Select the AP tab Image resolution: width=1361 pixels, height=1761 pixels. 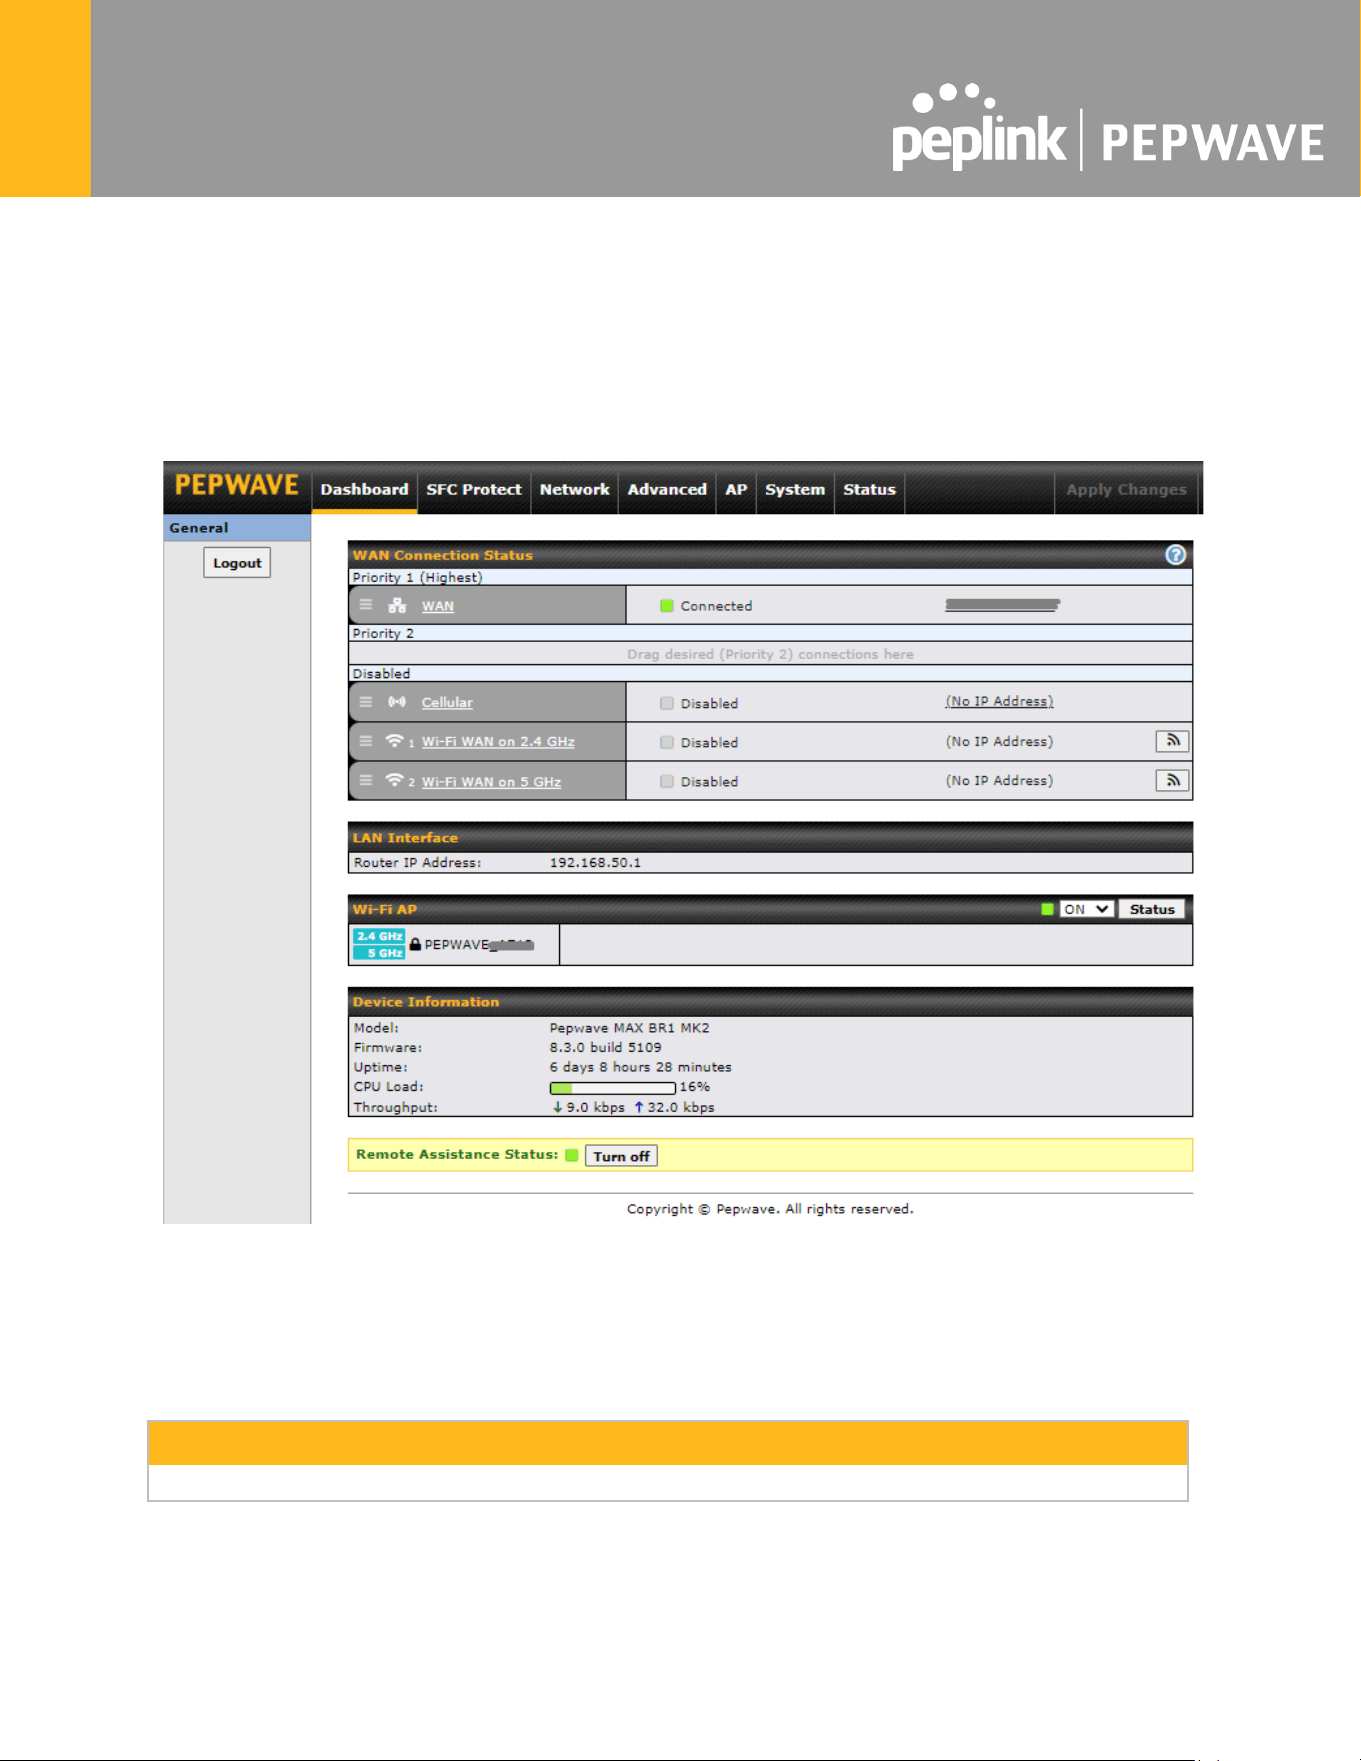point(736,489)
